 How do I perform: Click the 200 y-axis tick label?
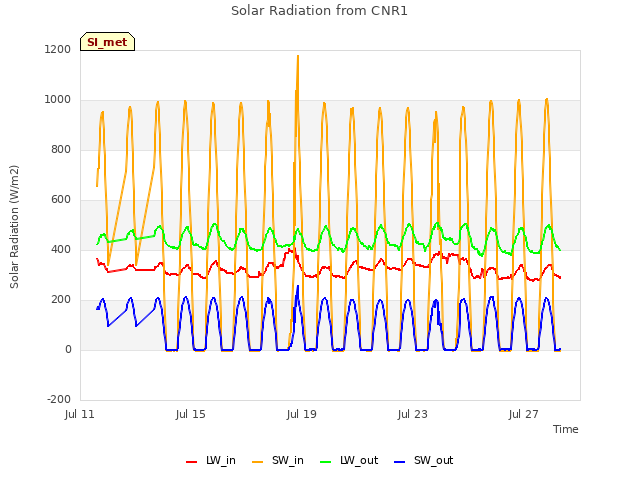61,300
